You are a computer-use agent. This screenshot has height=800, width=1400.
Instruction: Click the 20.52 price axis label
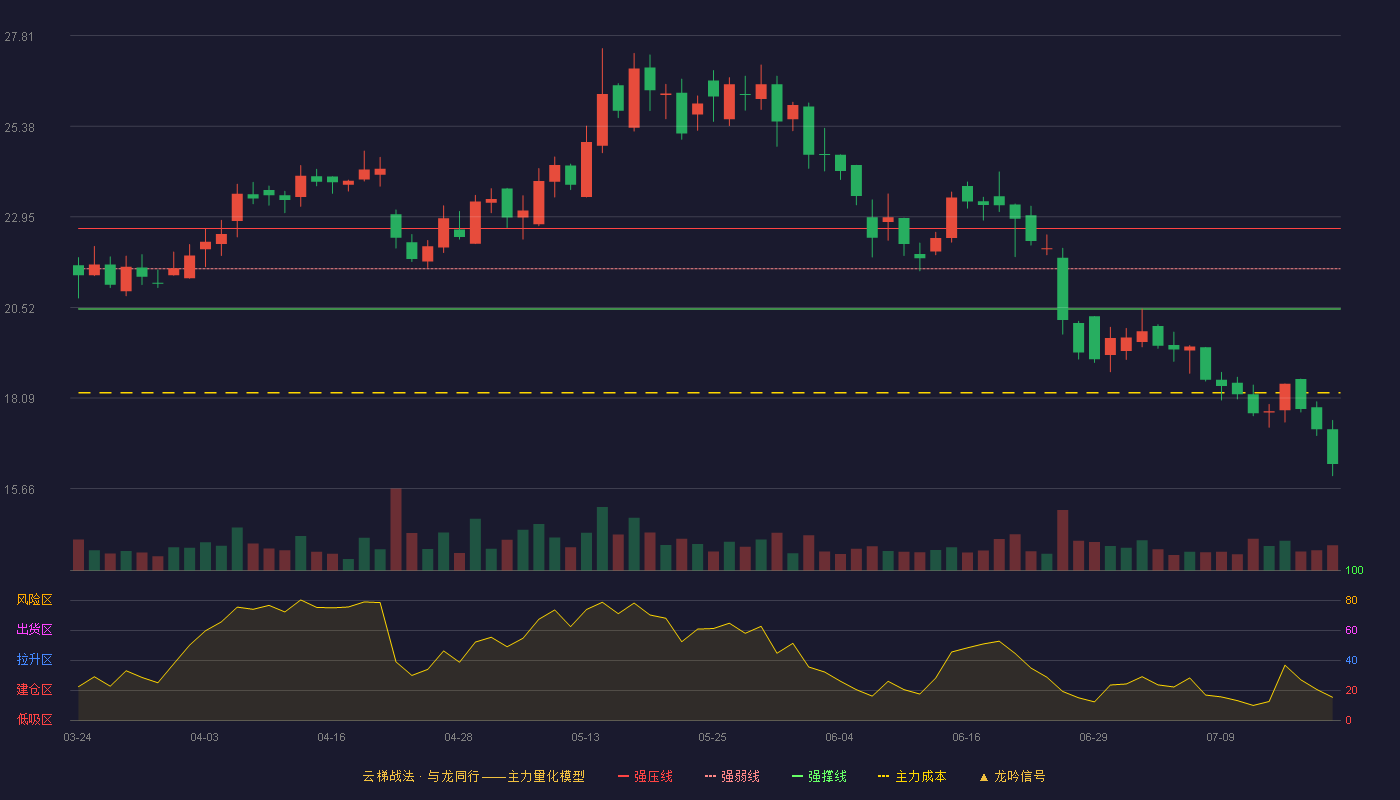click(19, 309)
